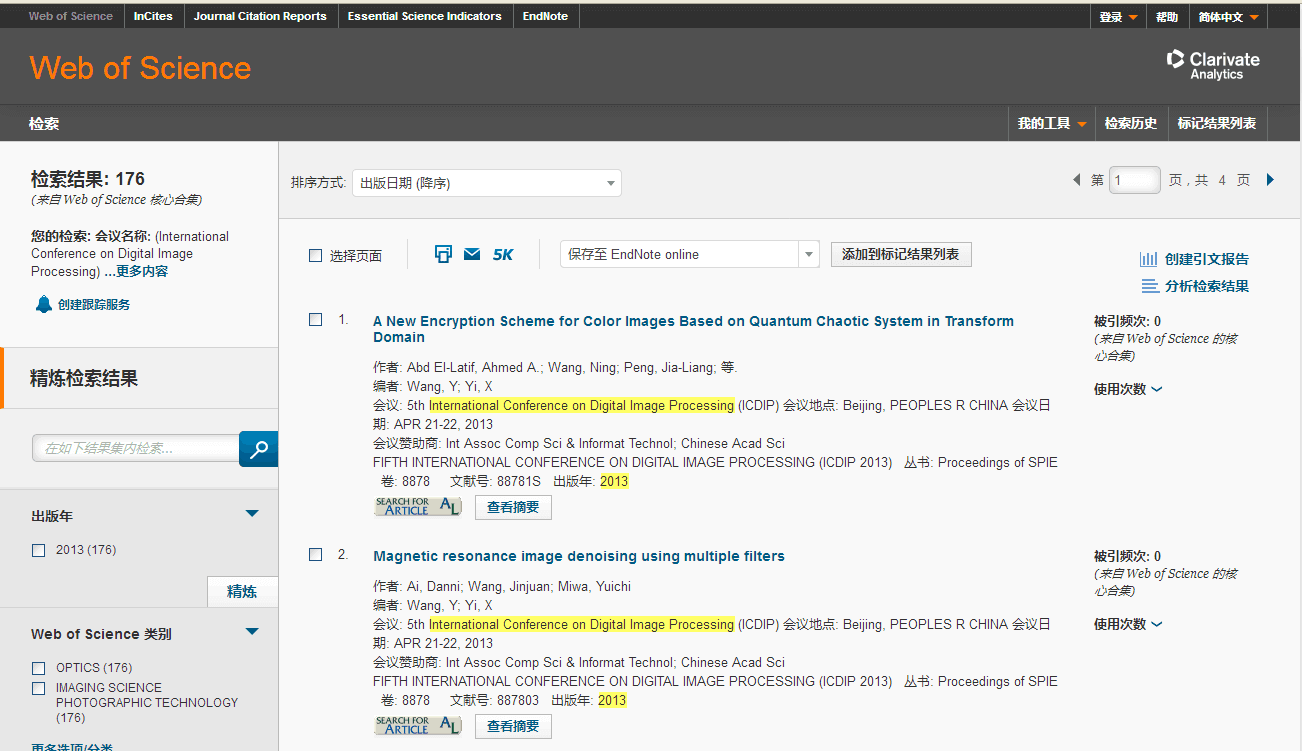Expand 使用次数 for result 1
1302x751 pixels.
click(x=1128, y=389)
